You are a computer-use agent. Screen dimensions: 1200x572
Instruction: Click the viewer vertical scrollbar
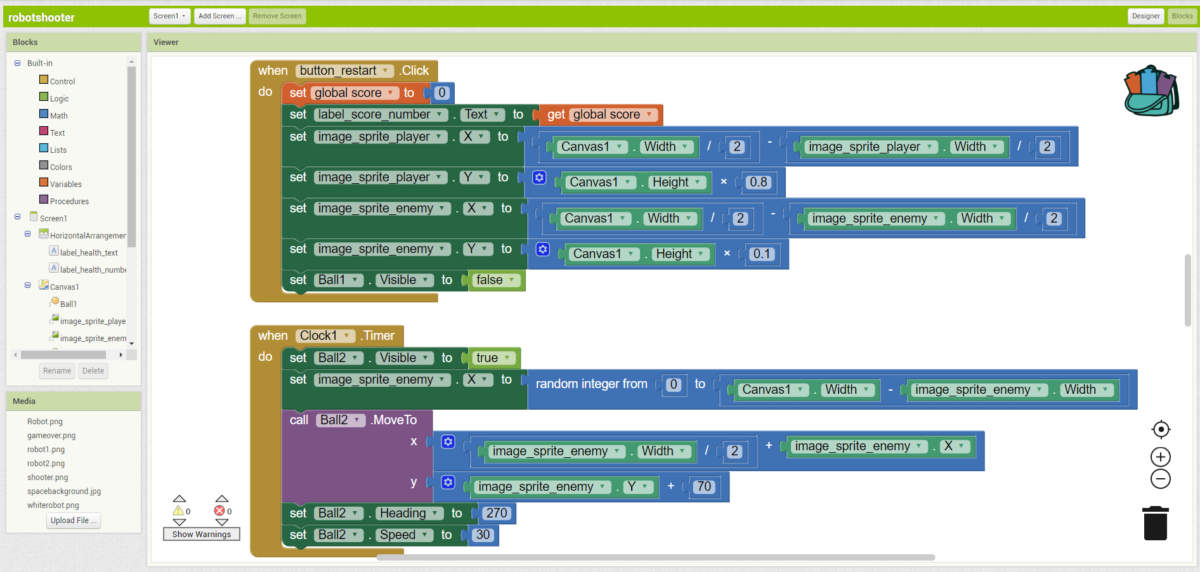[1188, 290]
